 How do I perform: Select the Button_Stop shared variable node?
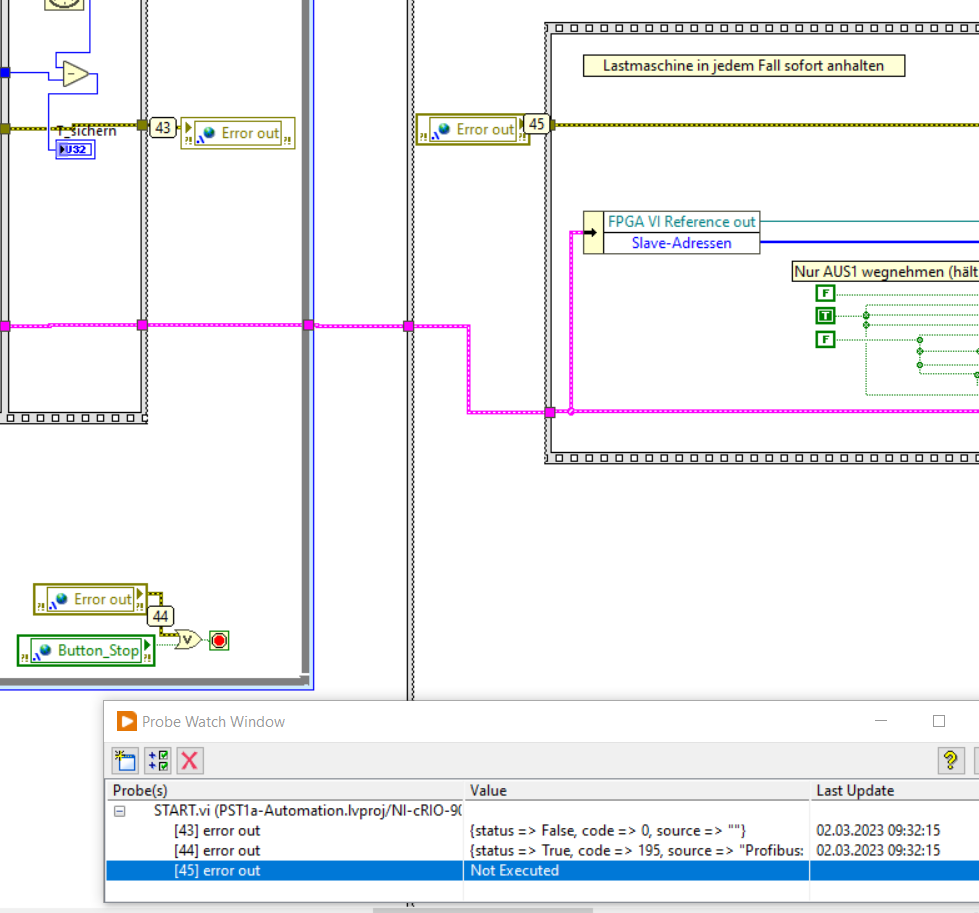(88, 650)
